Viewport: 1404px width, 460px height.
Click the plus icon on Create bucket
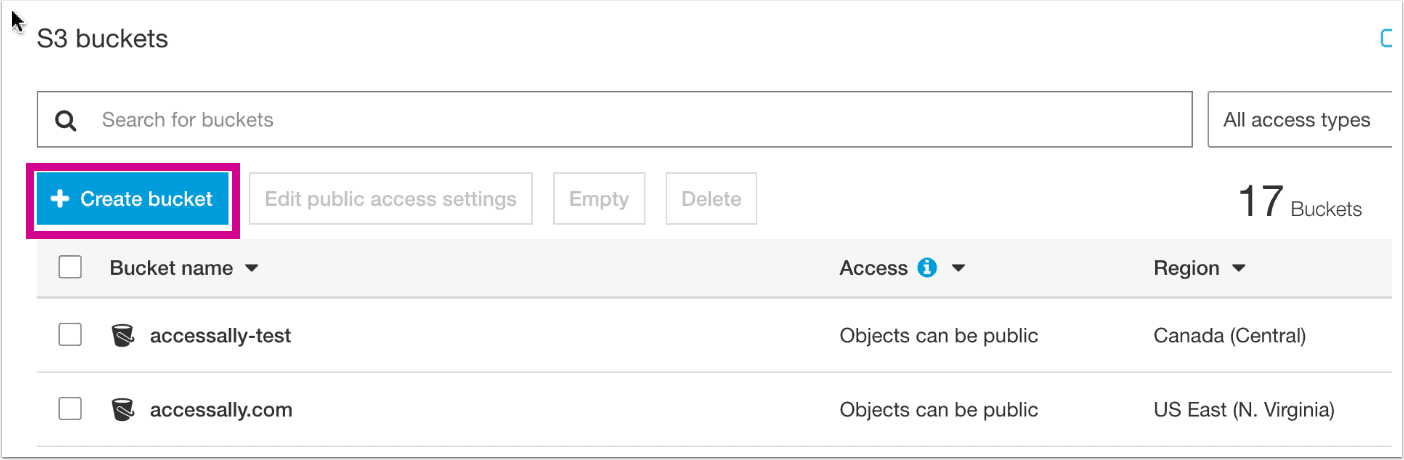(60, 199)
